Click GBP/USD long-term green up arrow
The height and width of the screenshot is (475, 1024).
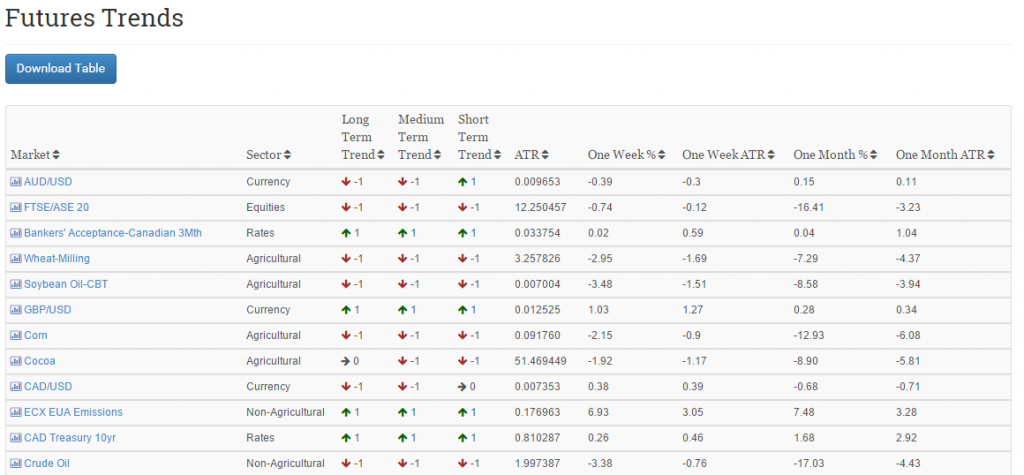tap(346, 310)
